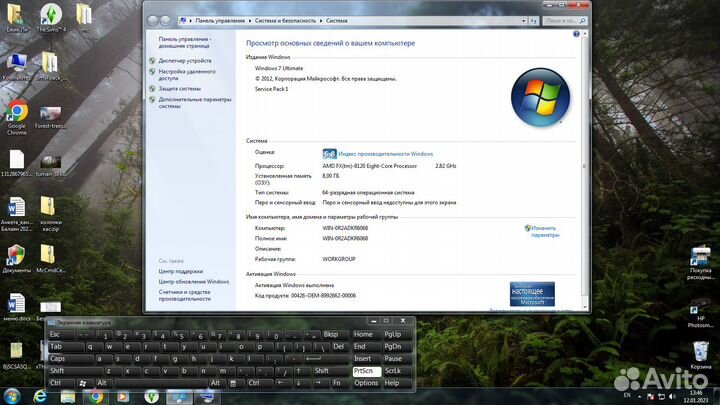Screen dimensions: 720x405
Task: Click the refresh button beside address bar
Action: click(x=534, y=21)
